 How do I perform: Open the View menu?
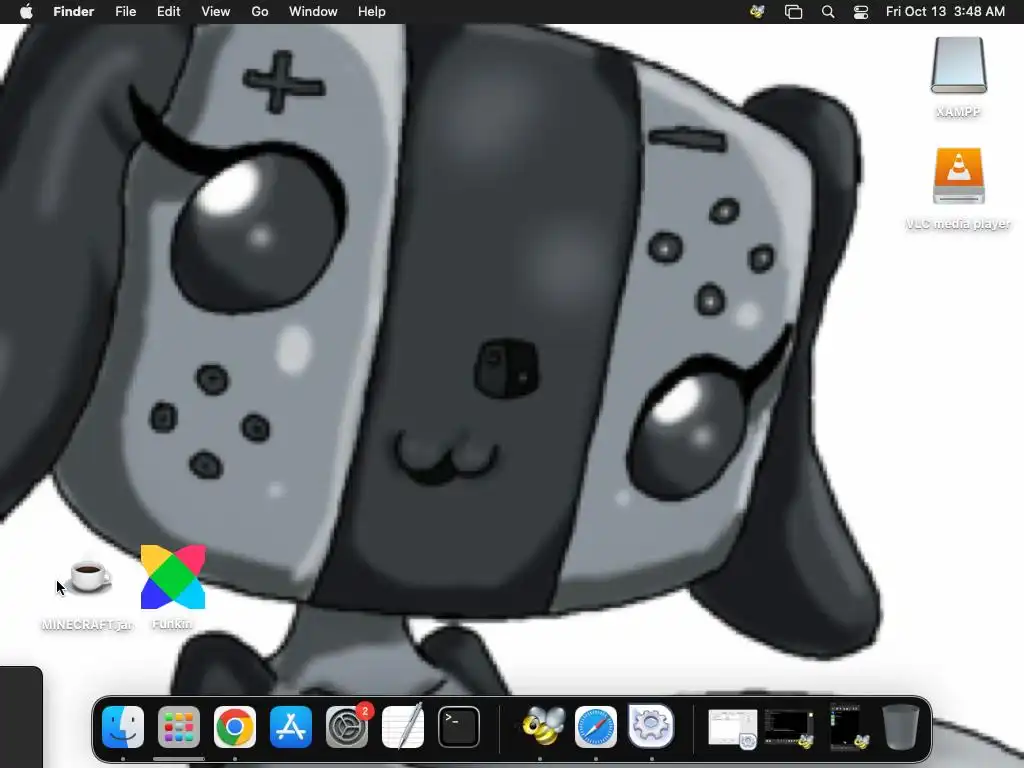(x=216, y=12)
